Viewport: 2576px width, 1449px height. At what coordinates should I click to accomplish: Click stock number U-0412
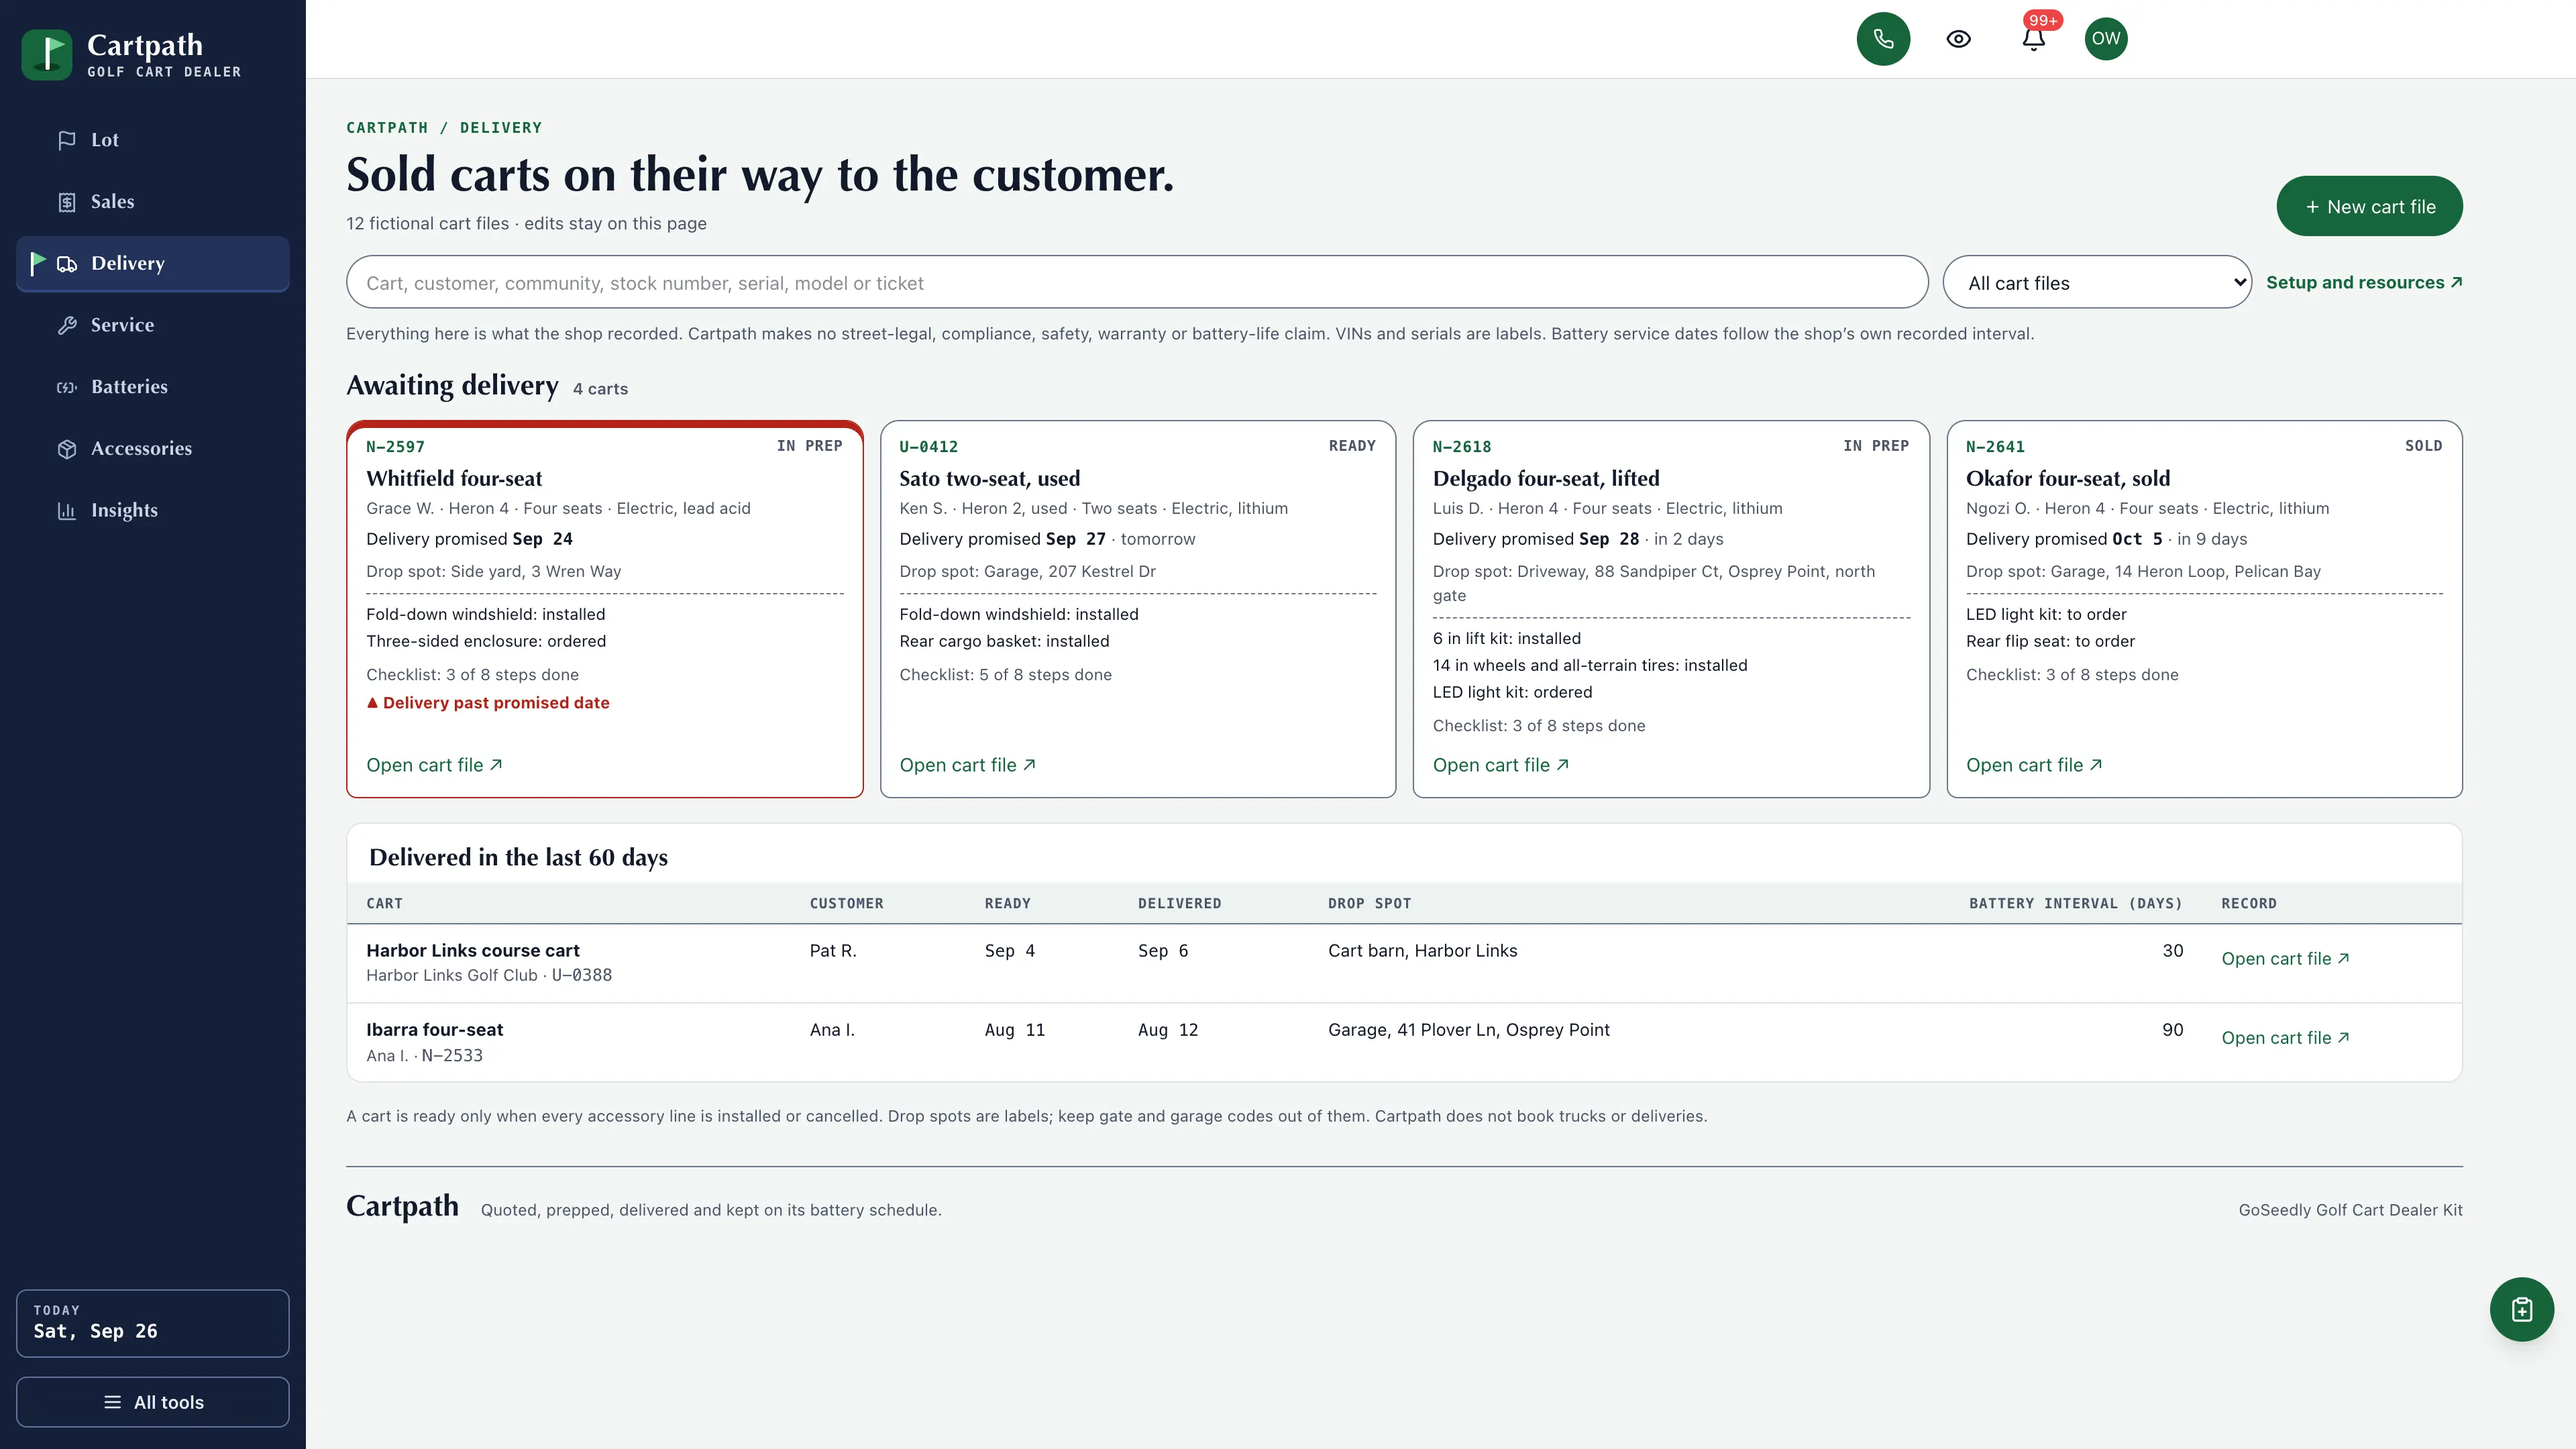tap(928, 447)
